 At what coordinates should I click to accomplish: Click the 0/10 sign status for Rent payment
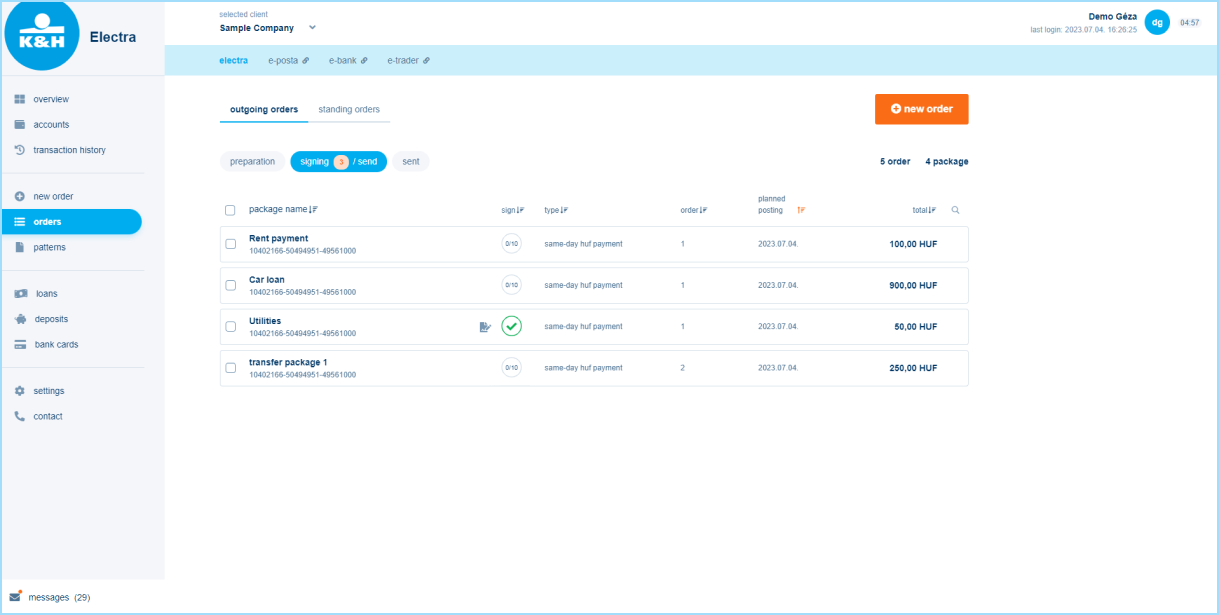tap(511, 244)
